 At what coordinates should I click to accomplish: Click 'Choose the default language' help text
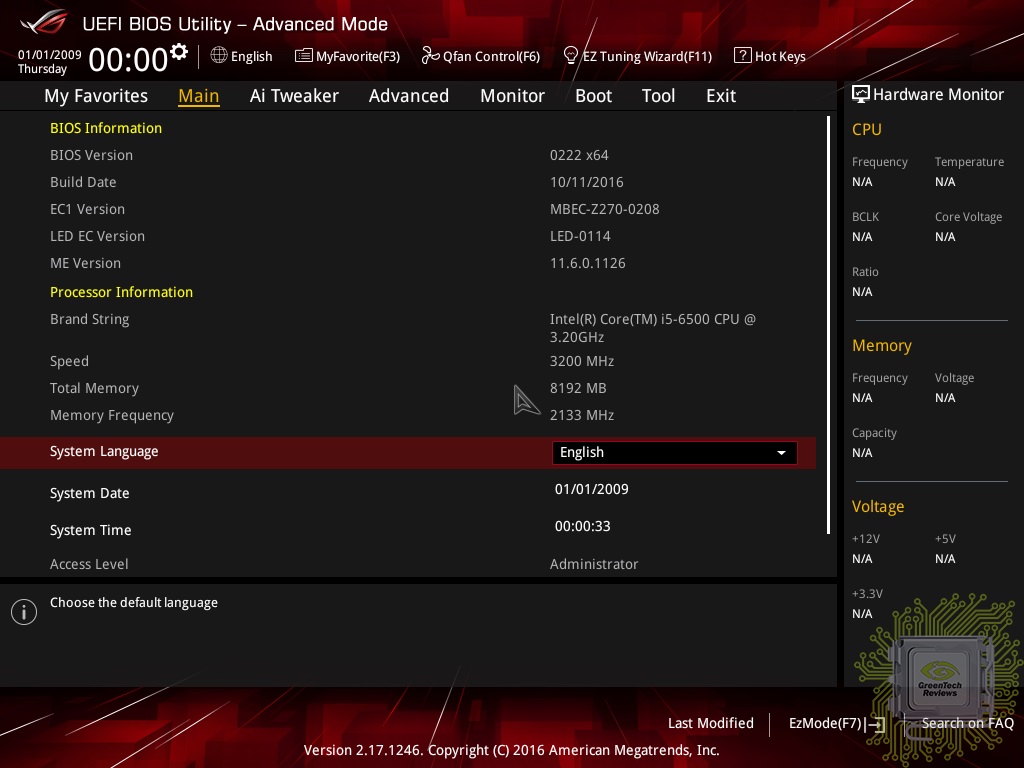[x=134, y=603]
